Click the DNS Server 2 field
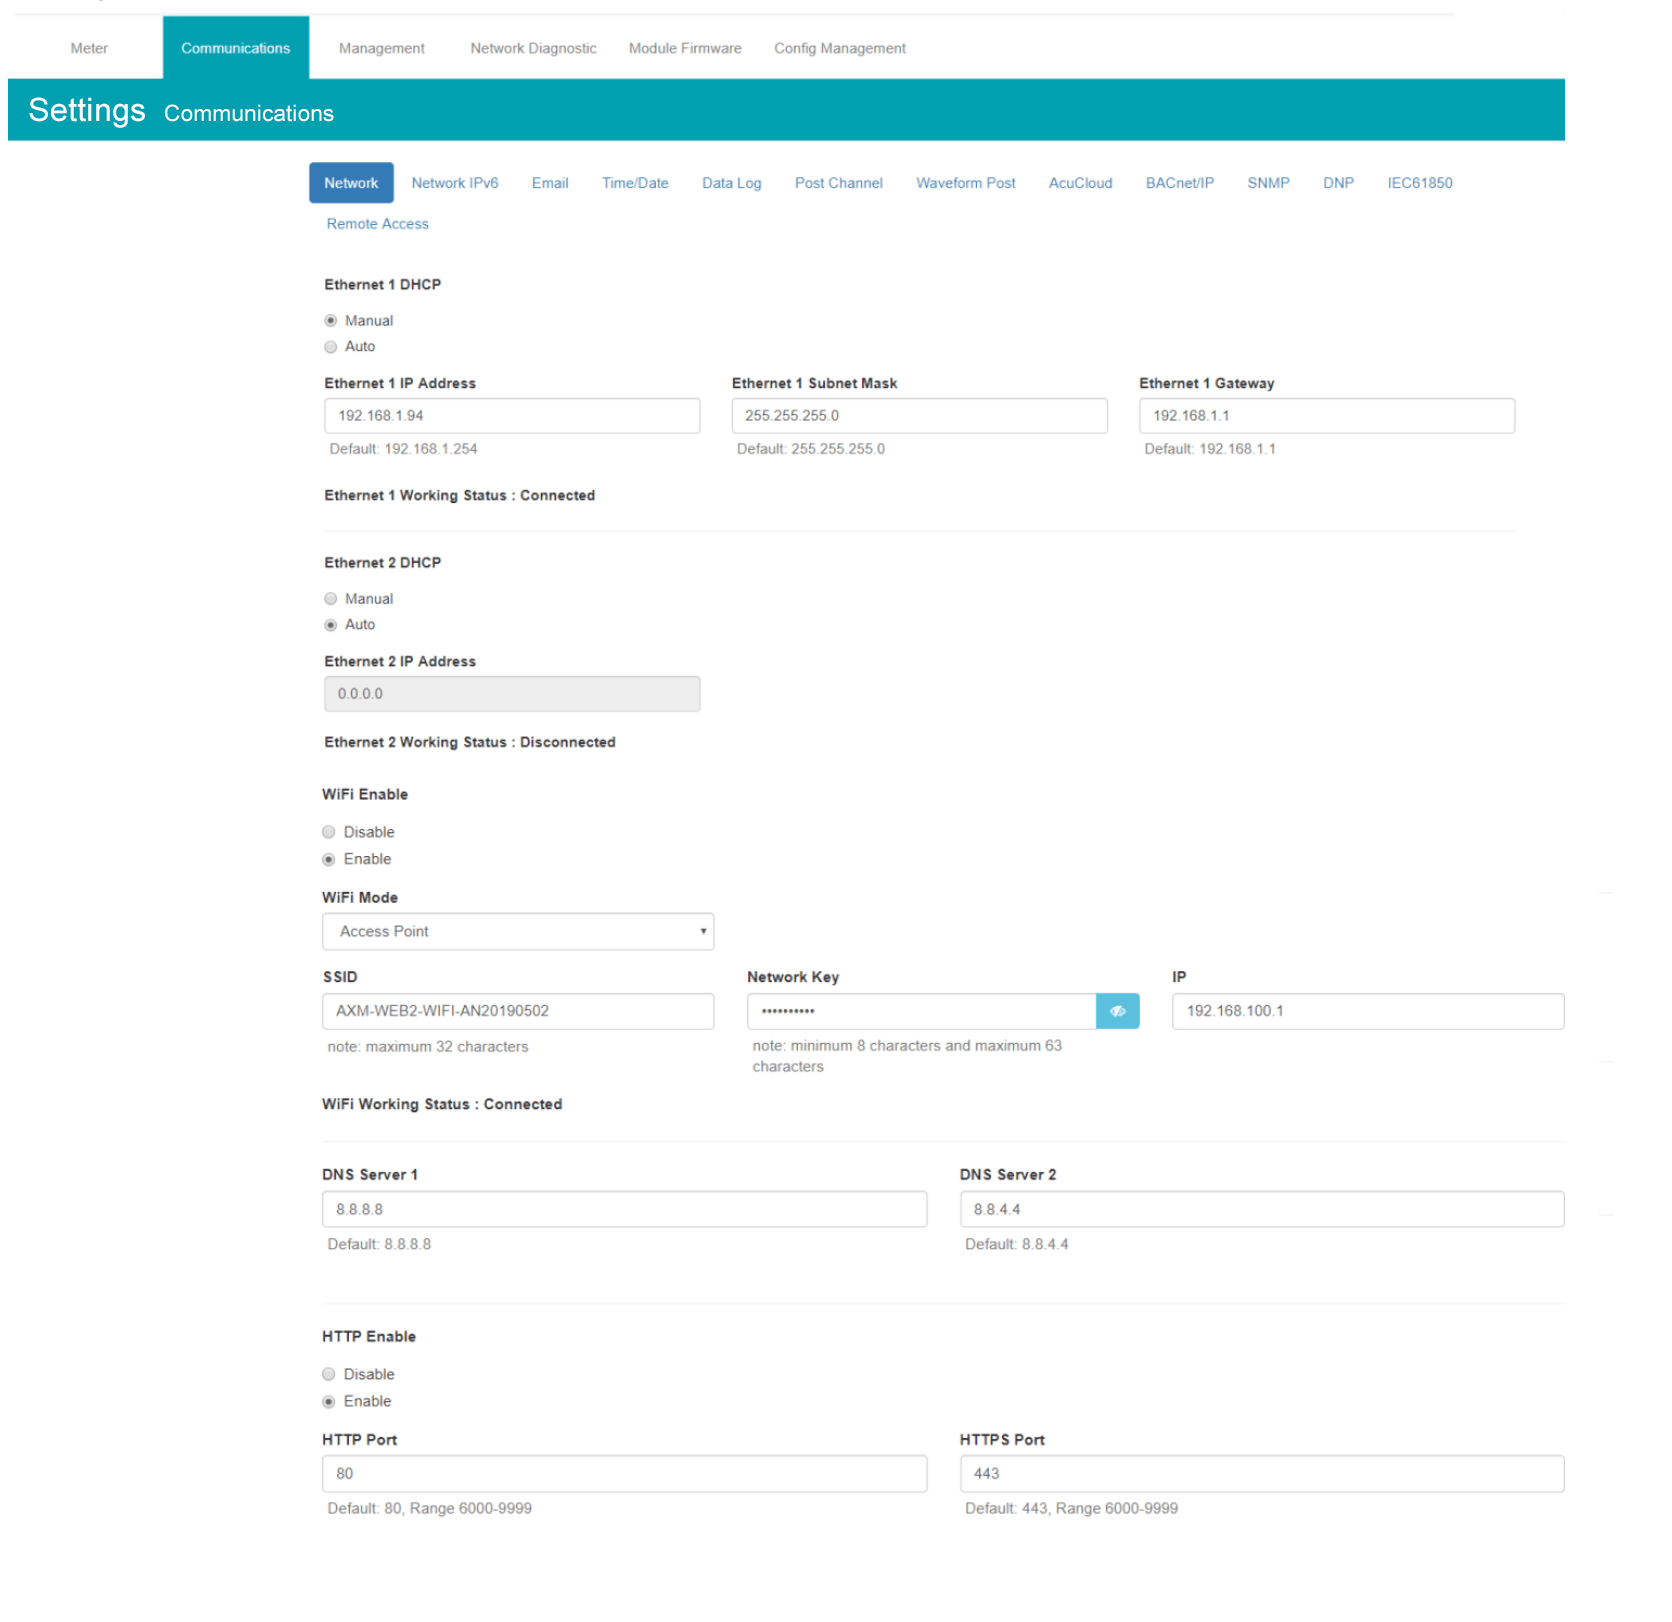This screenshot has height=1622, width=1672. coord(1262,1209)
